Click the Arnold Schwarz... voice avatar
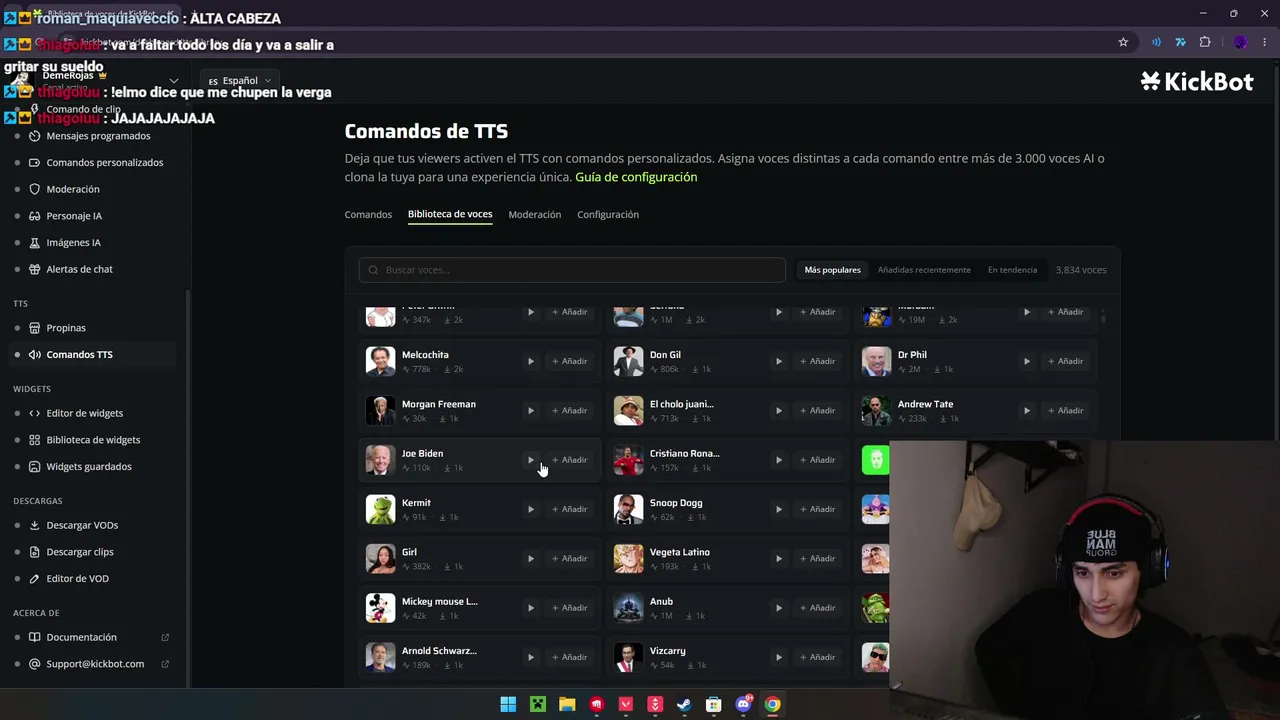1280x720 pixels. (x=380, y=657)
